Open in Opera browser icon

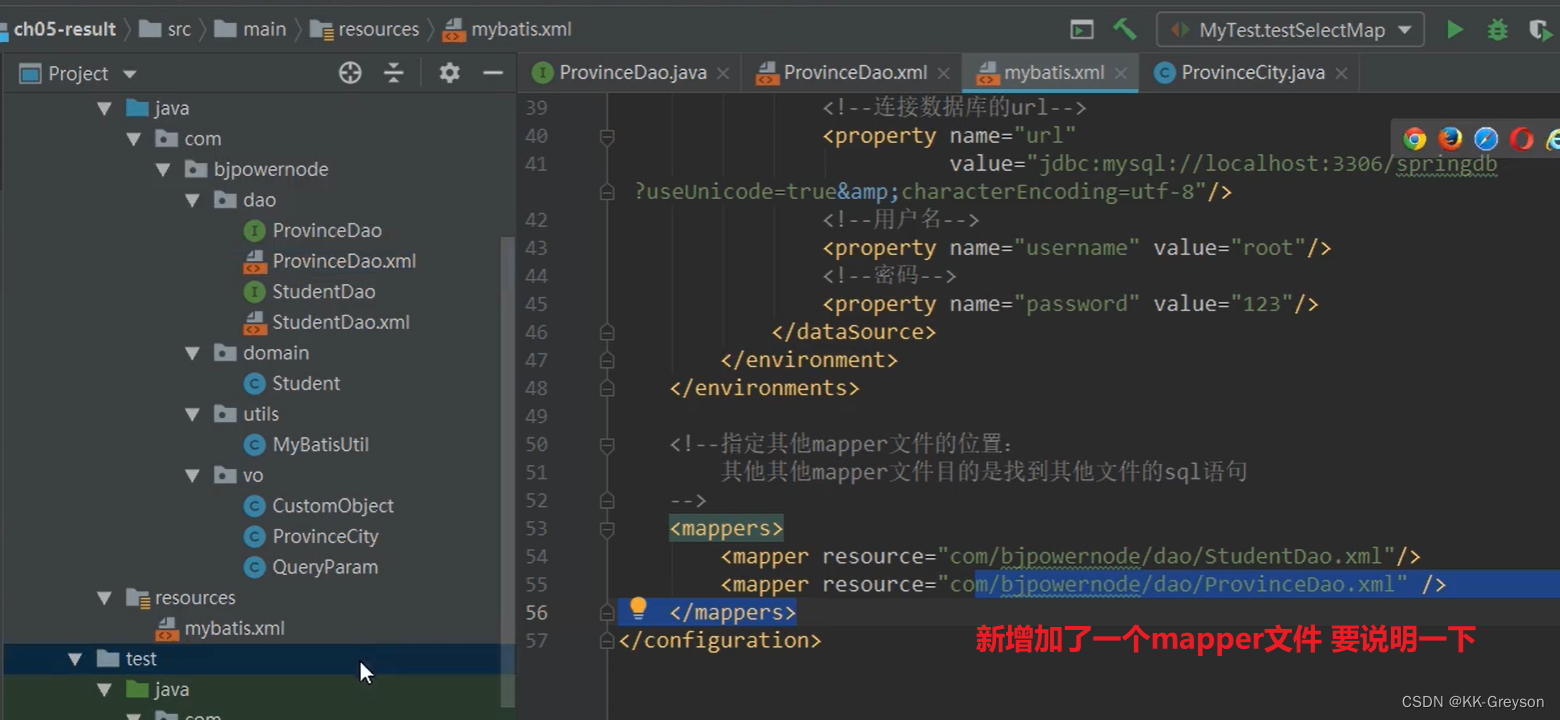pos(1522,139)
